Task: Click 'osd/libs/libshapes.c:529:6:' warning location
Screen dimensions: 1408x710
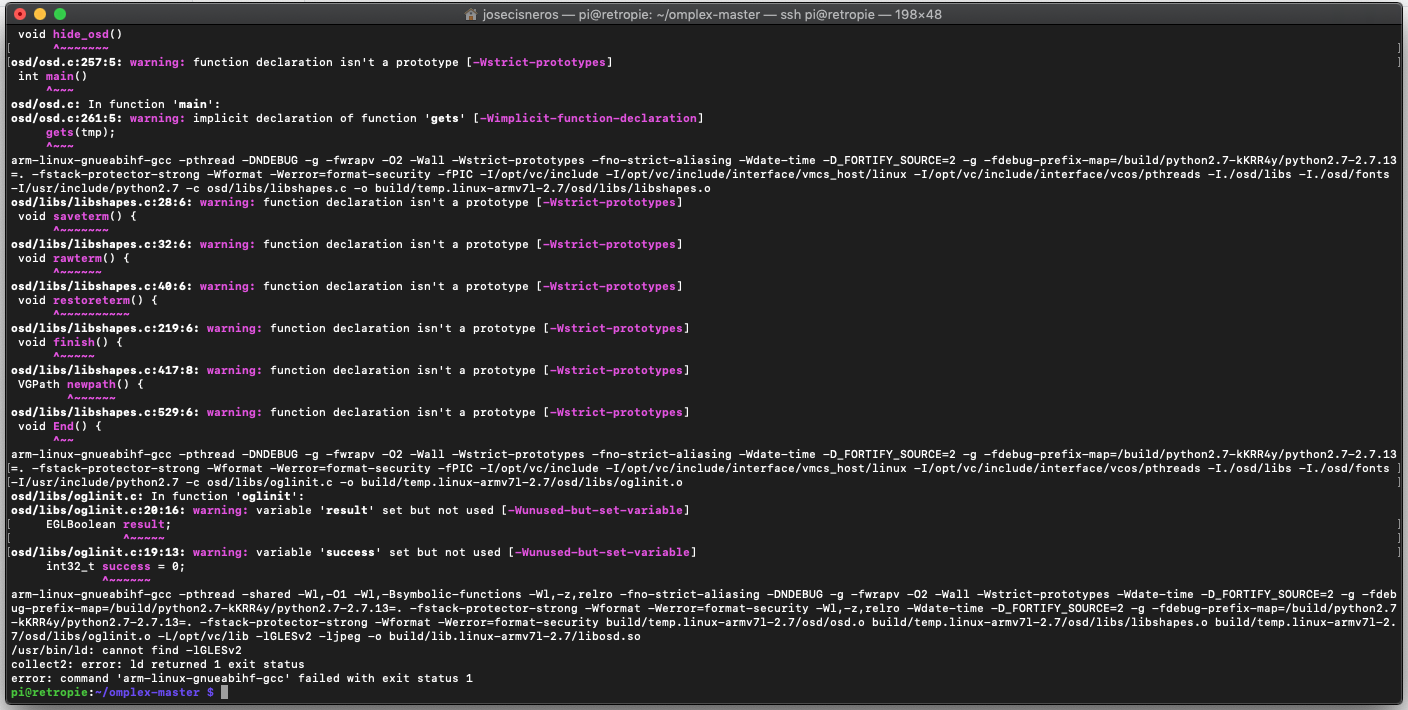Action: click(105, 412)
